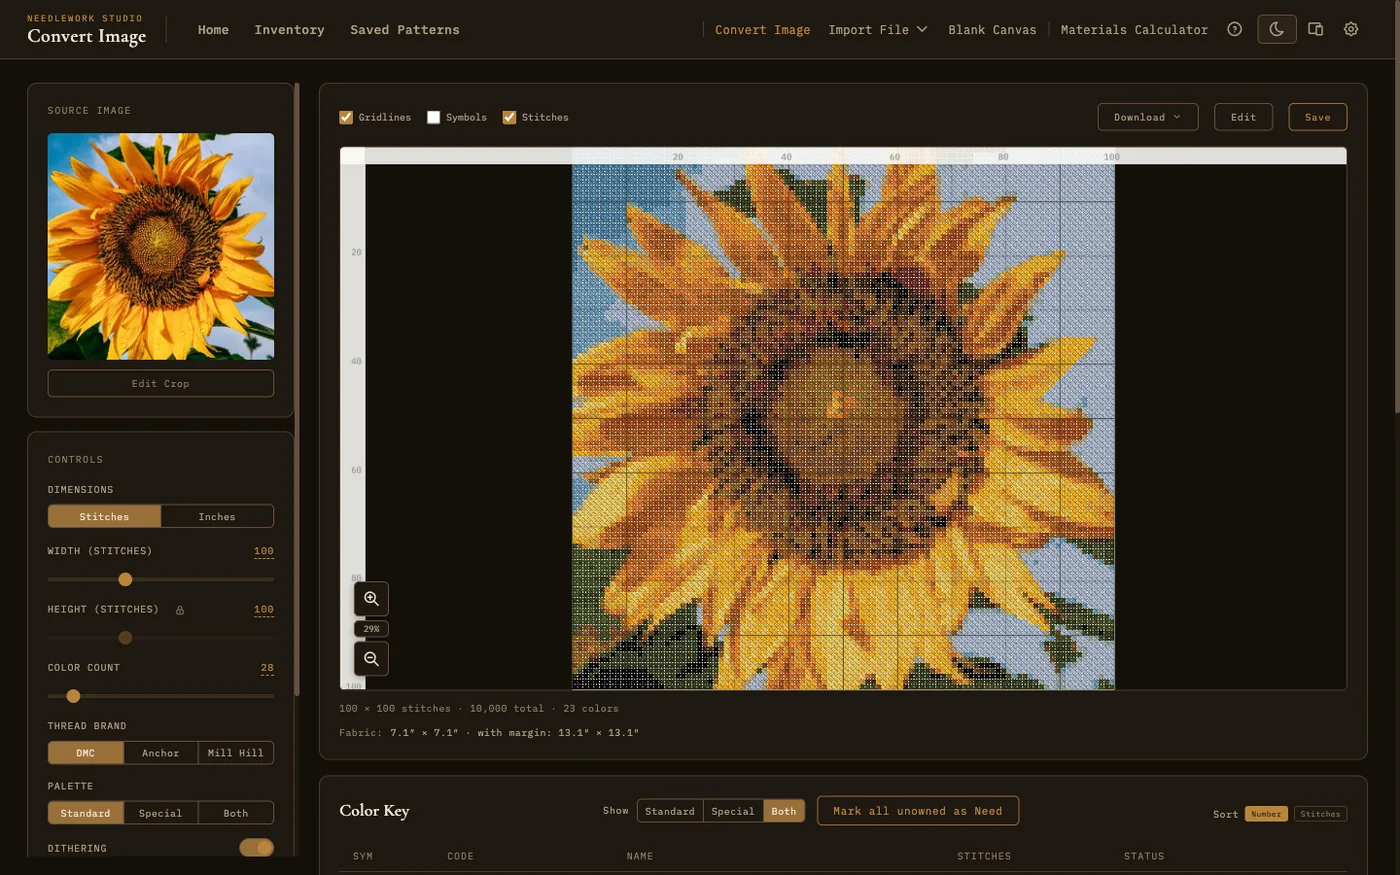Expand the Import File dropdown

tap(878, 30)
